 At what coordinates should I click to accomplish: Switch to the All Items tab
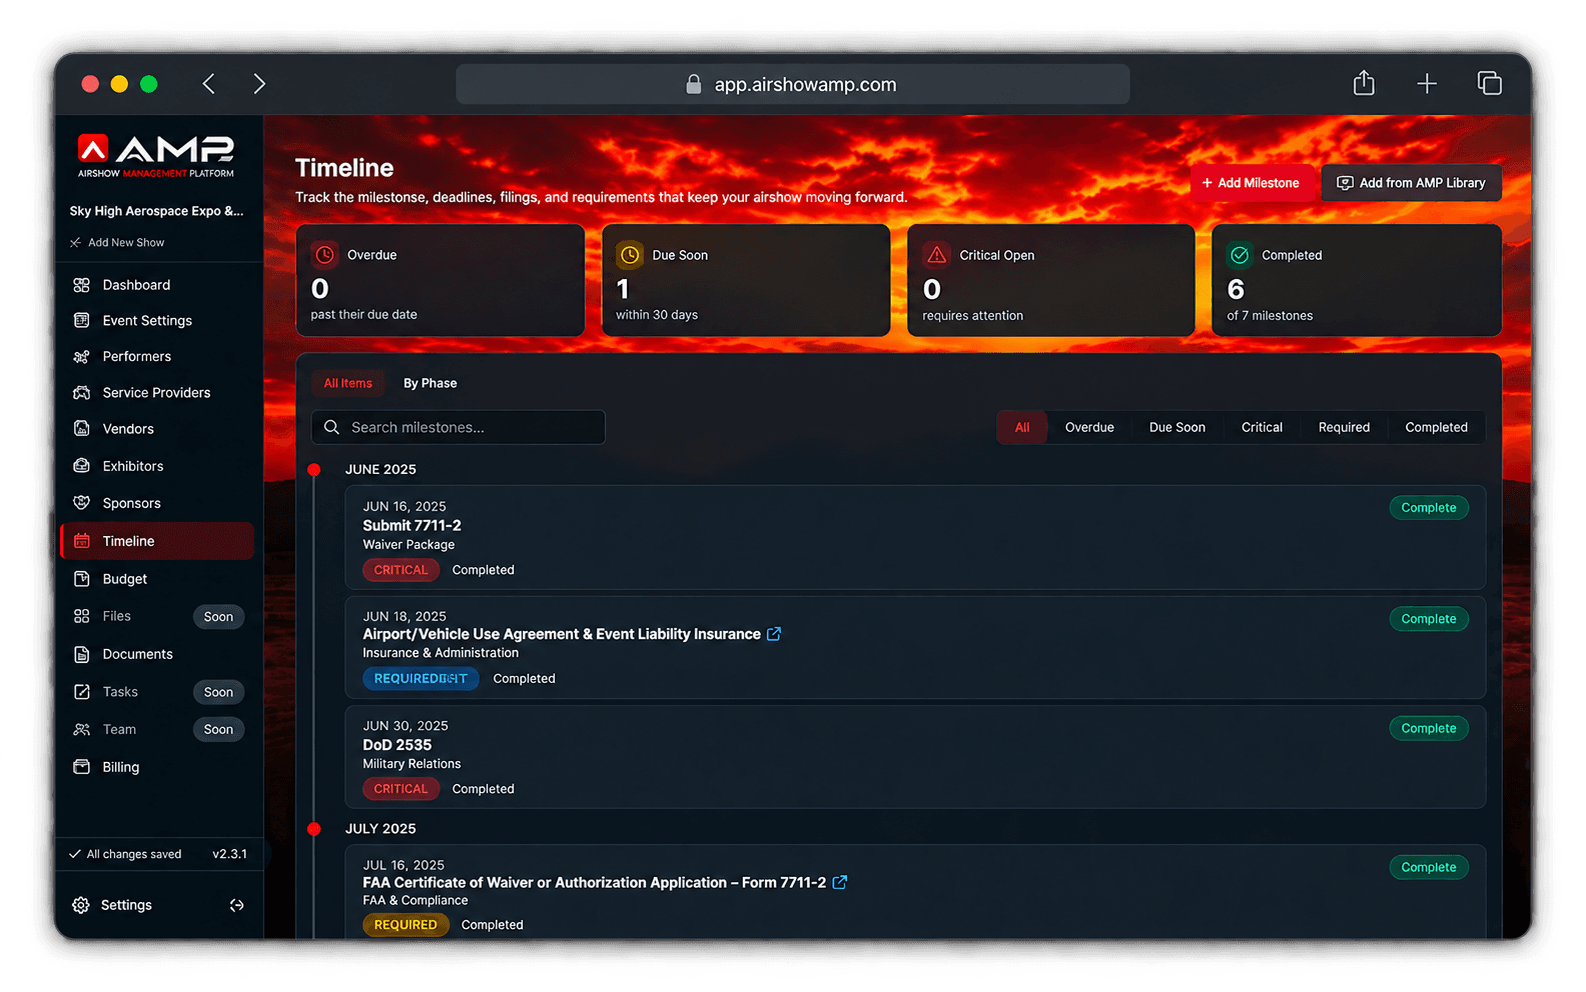348,383
